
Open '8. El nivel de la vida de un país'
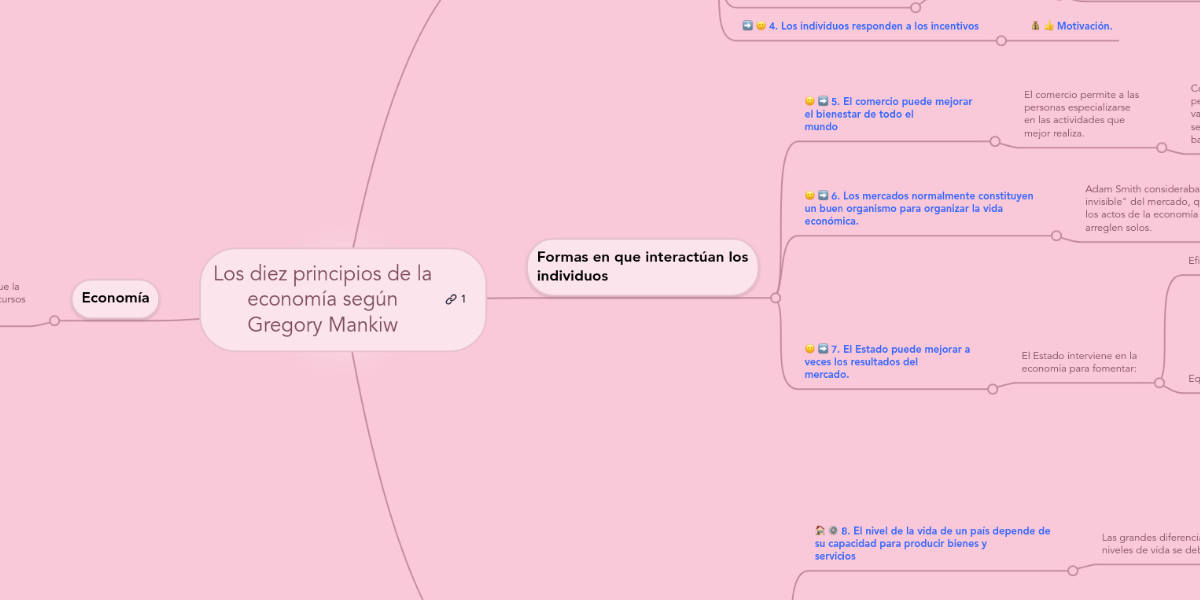pyautogui.click(x=933, y=544)
